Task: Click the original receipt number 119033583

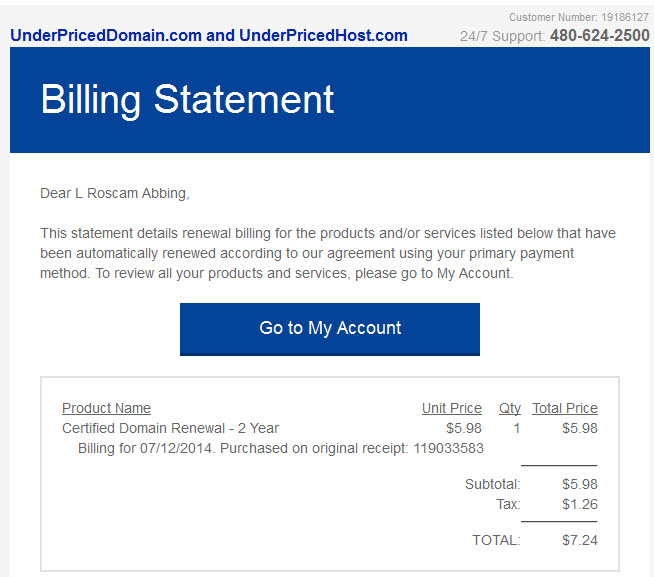Action: point(448,448)
